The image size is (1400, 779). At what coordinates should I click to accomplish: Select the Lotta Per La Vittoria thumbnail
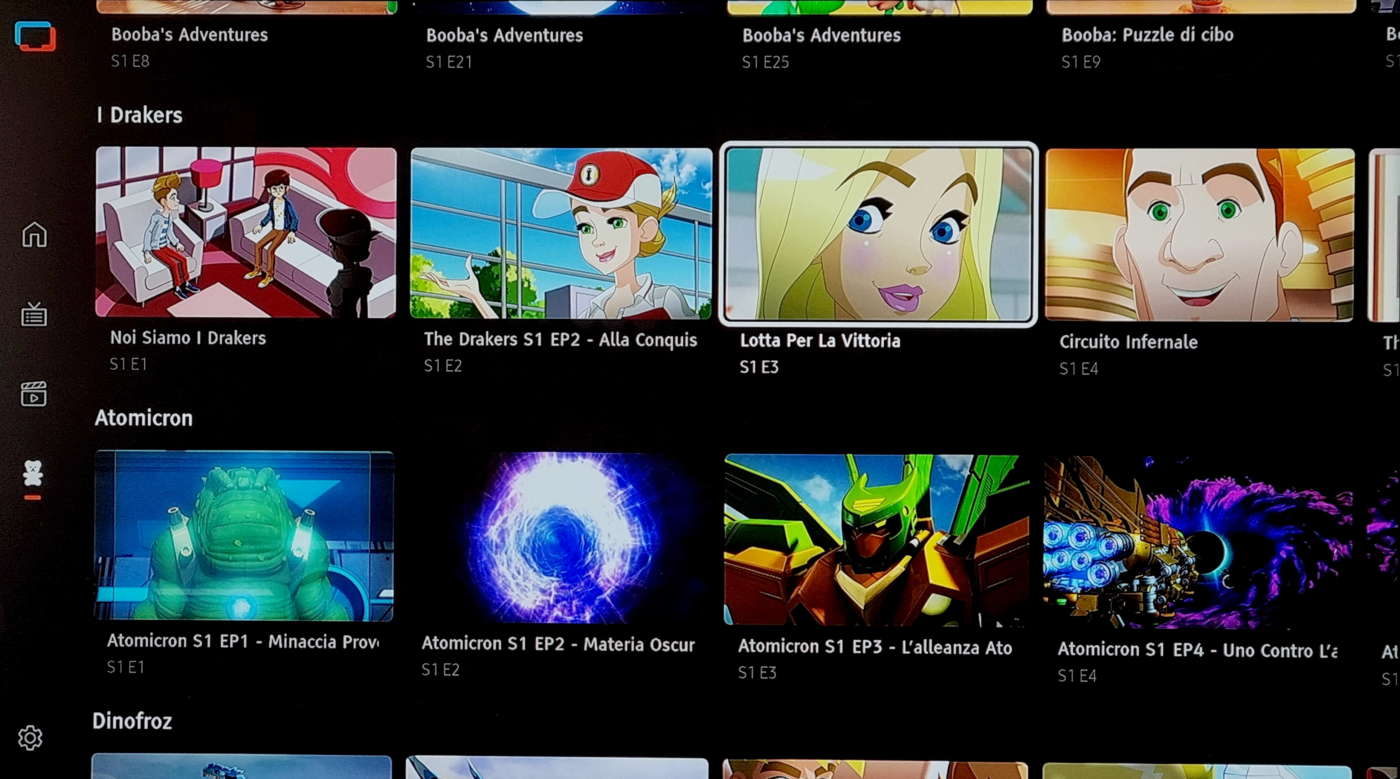click(x=879, y=234)
